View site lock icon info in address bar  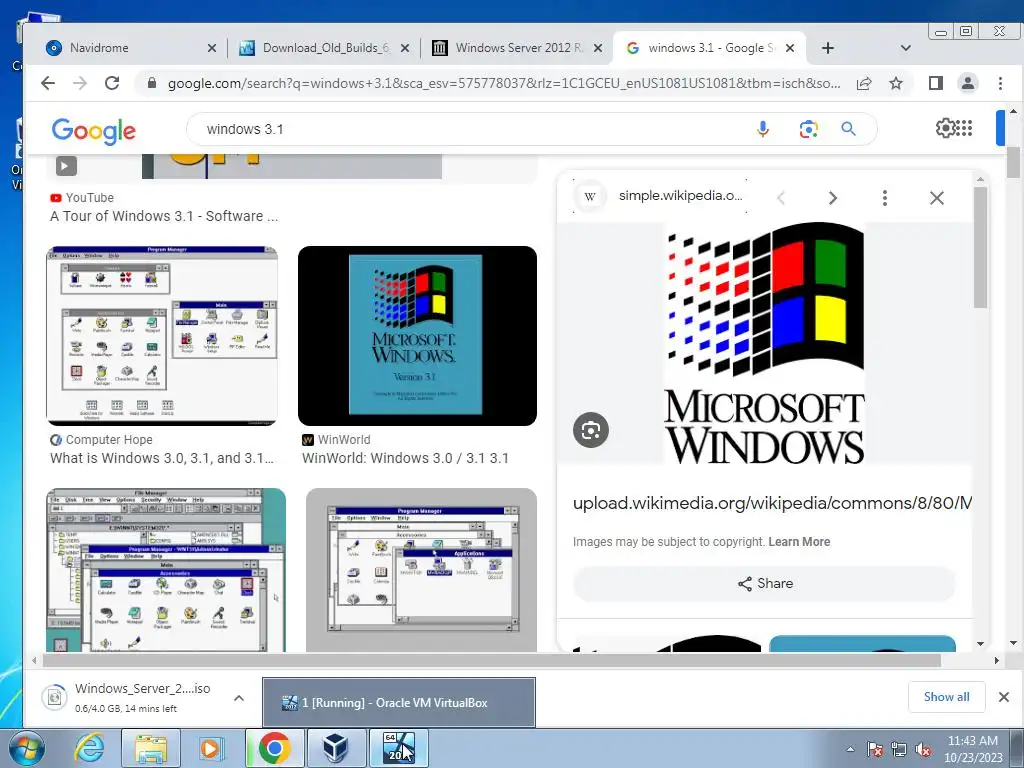coord(152,83)
